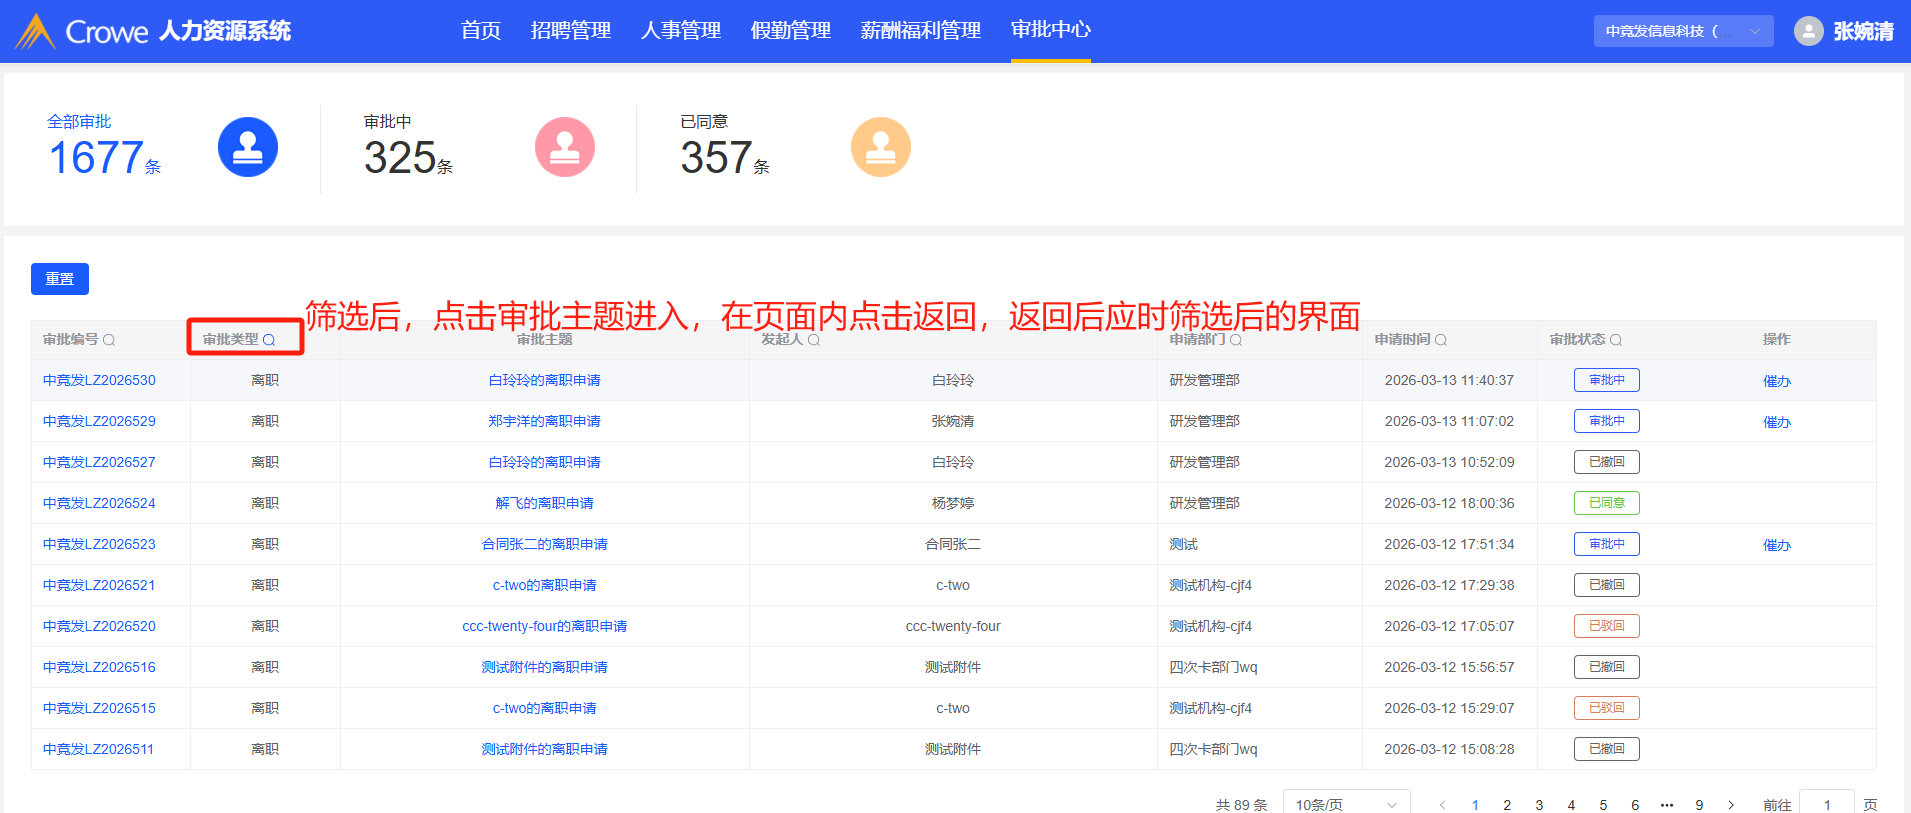Open ccc-twenty-four的离职申请 subject link

(545, 626)
